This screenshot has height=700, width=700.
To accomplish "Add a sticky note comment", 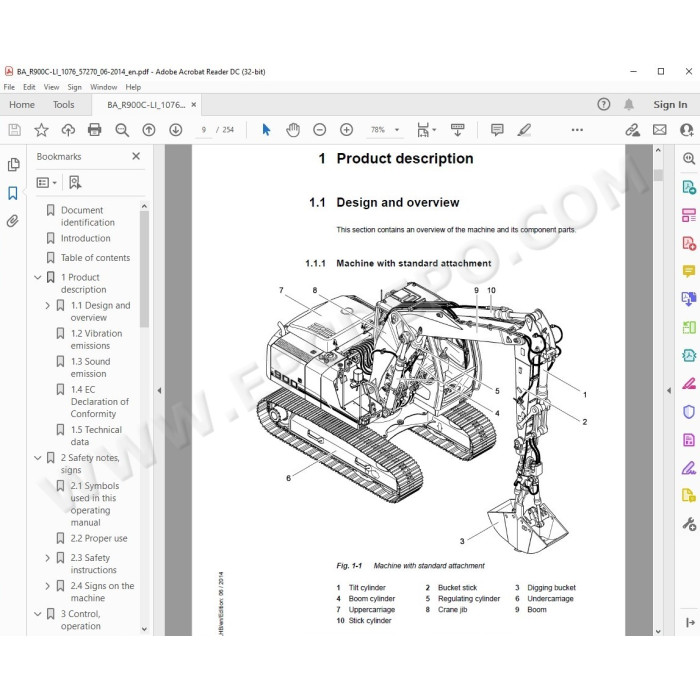I will click(497, 130).
